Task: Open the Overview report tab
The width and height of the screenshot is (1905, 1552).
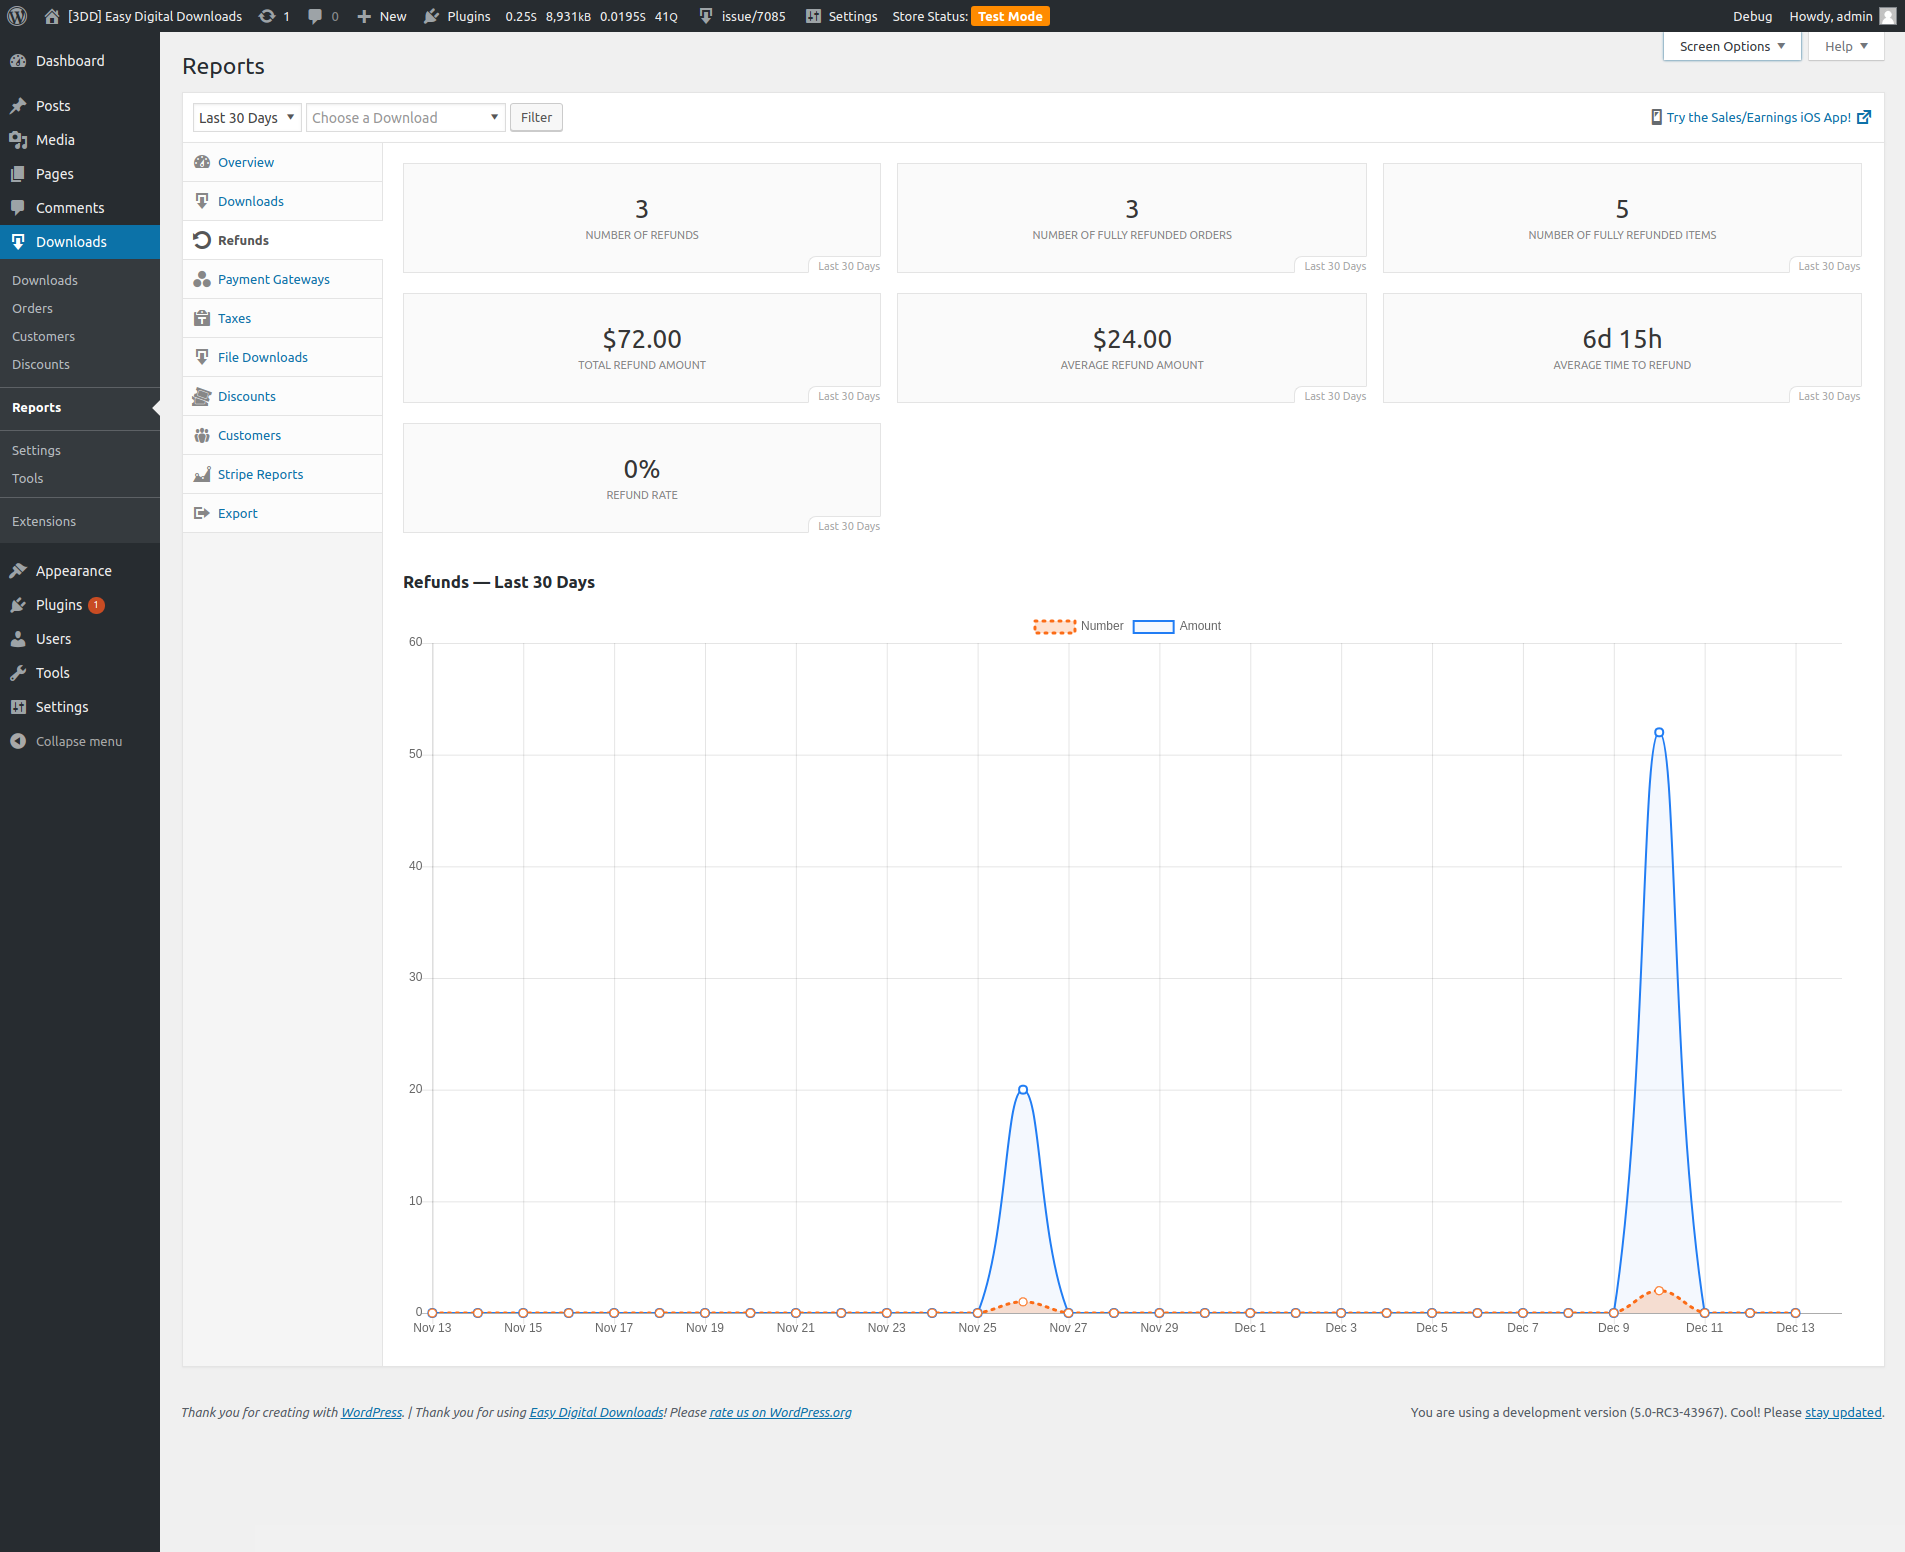Action: (x=245, y=162)
